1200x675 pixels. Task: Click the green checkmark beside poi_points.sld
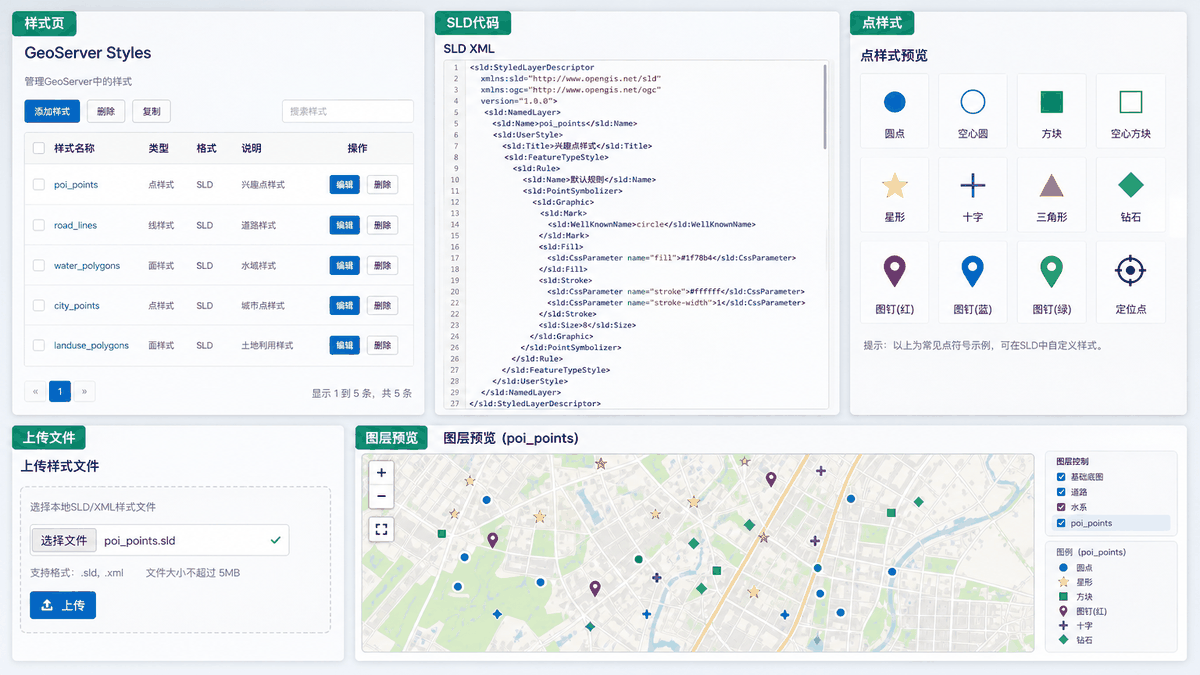click(275, 540)
